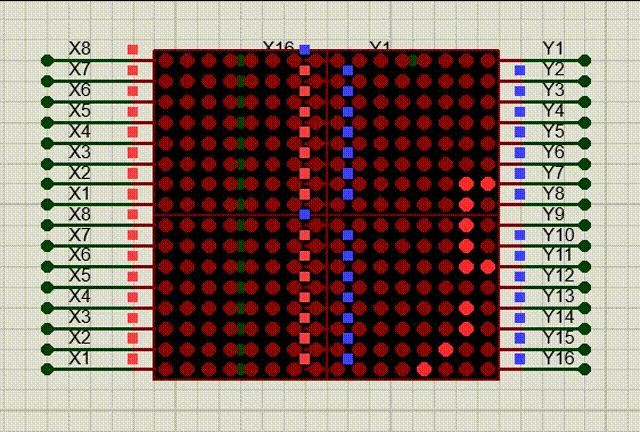Click the green terminal ending the Y12 wire
This screenshot has width=640, height=432.
click(x=585, y=287)
